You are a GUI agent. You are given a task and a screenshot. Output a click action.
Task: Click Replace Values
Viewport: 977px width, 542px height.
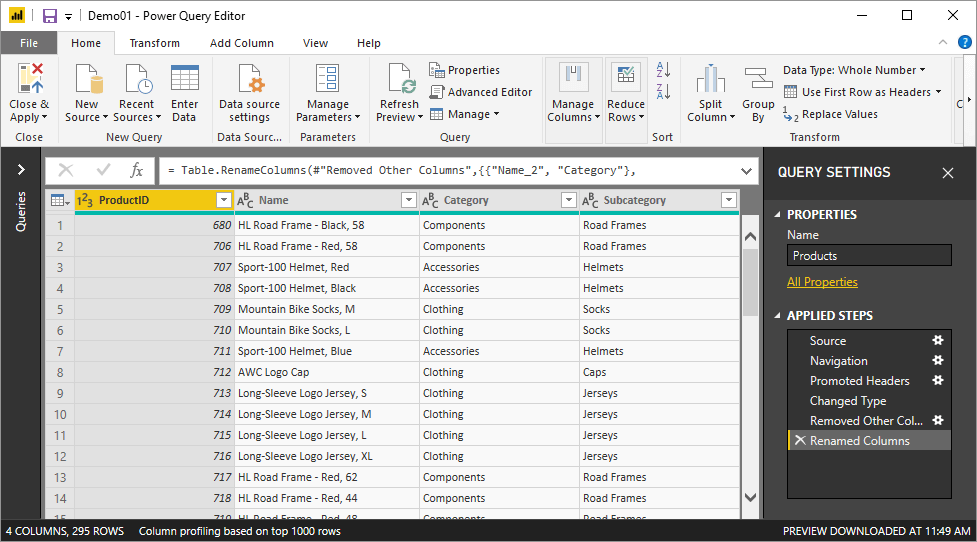(x=831, y=115)
